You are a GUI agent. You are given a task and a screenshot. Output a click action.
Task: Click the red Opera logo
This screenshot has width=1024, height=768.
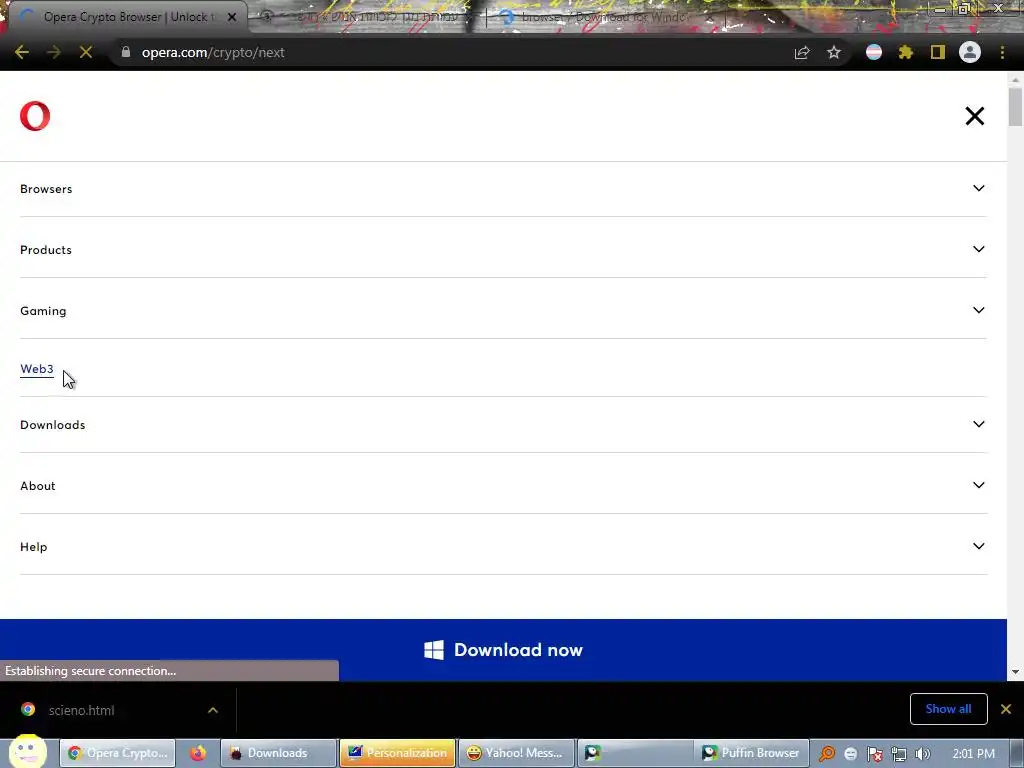click(x=35, y=116)
